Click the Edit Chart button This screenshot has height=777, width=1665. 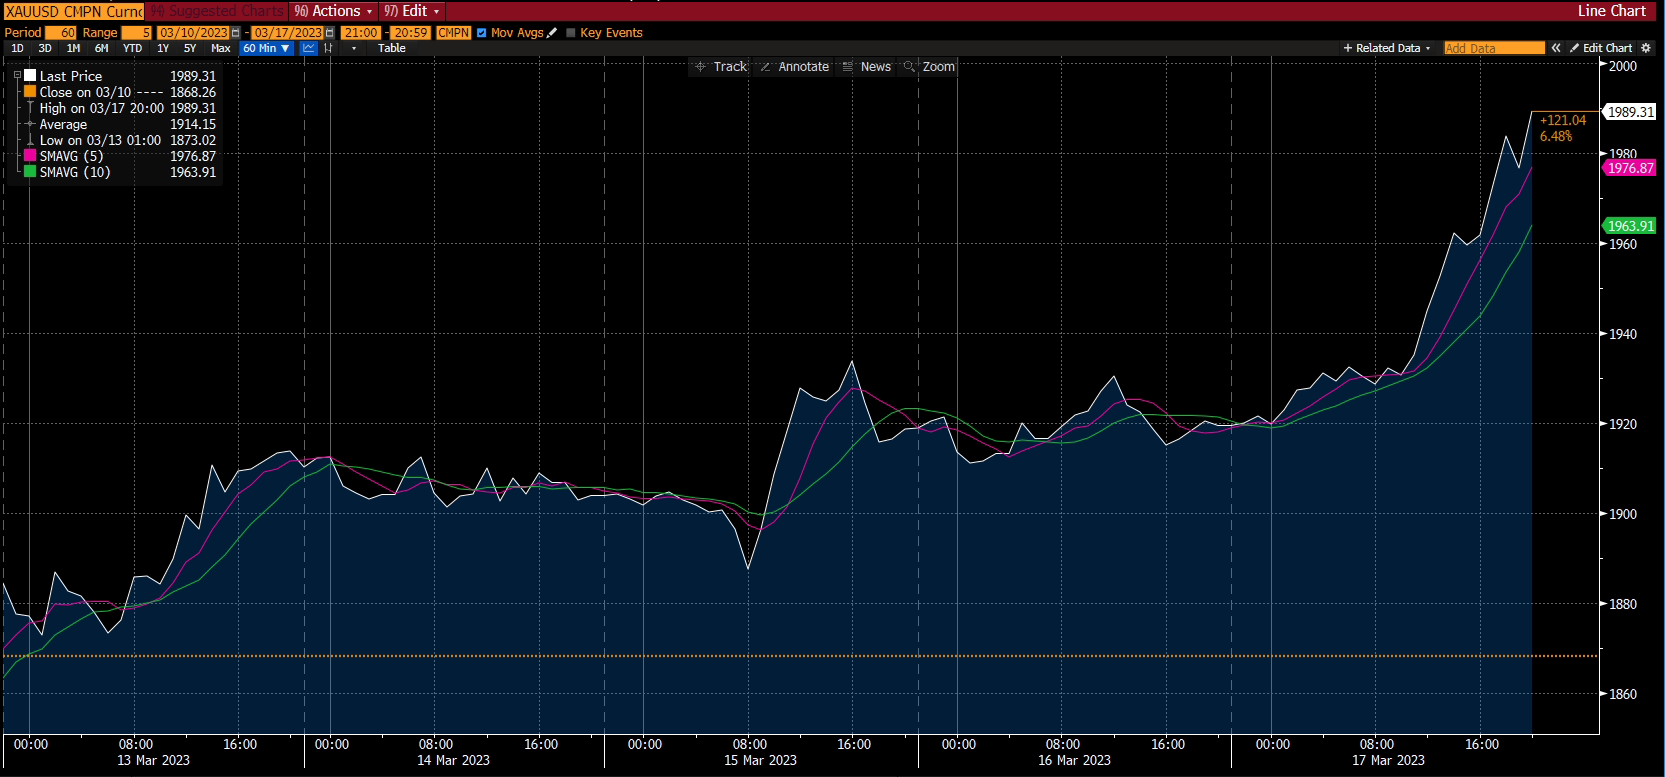(x=1601, y=48)
